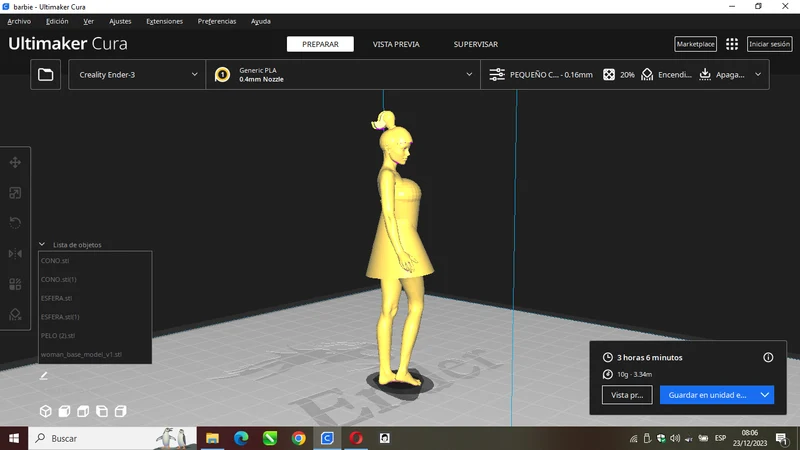
Task: Open the Edición menu
Action: [57, 21]
